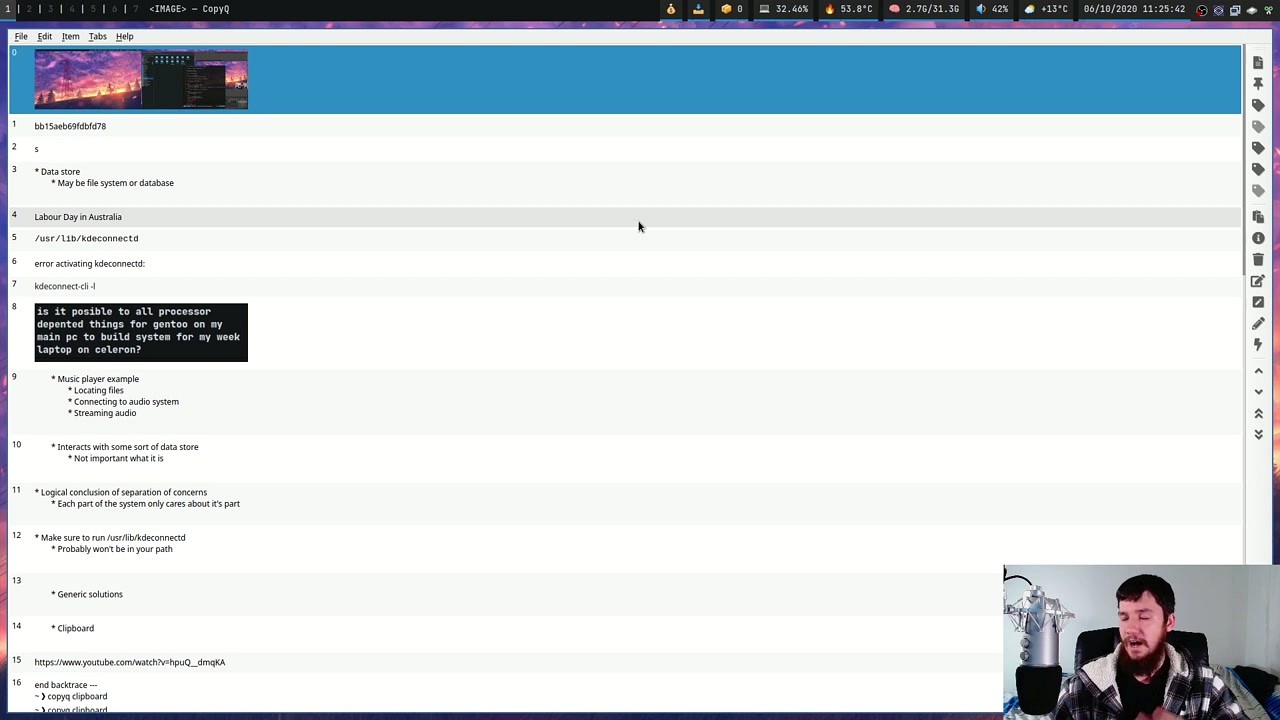The height and width of the screenshot is (720, 1280).
Task: Move the item up using chevron
Action: pyautogui.click(x=1258, y=371)
